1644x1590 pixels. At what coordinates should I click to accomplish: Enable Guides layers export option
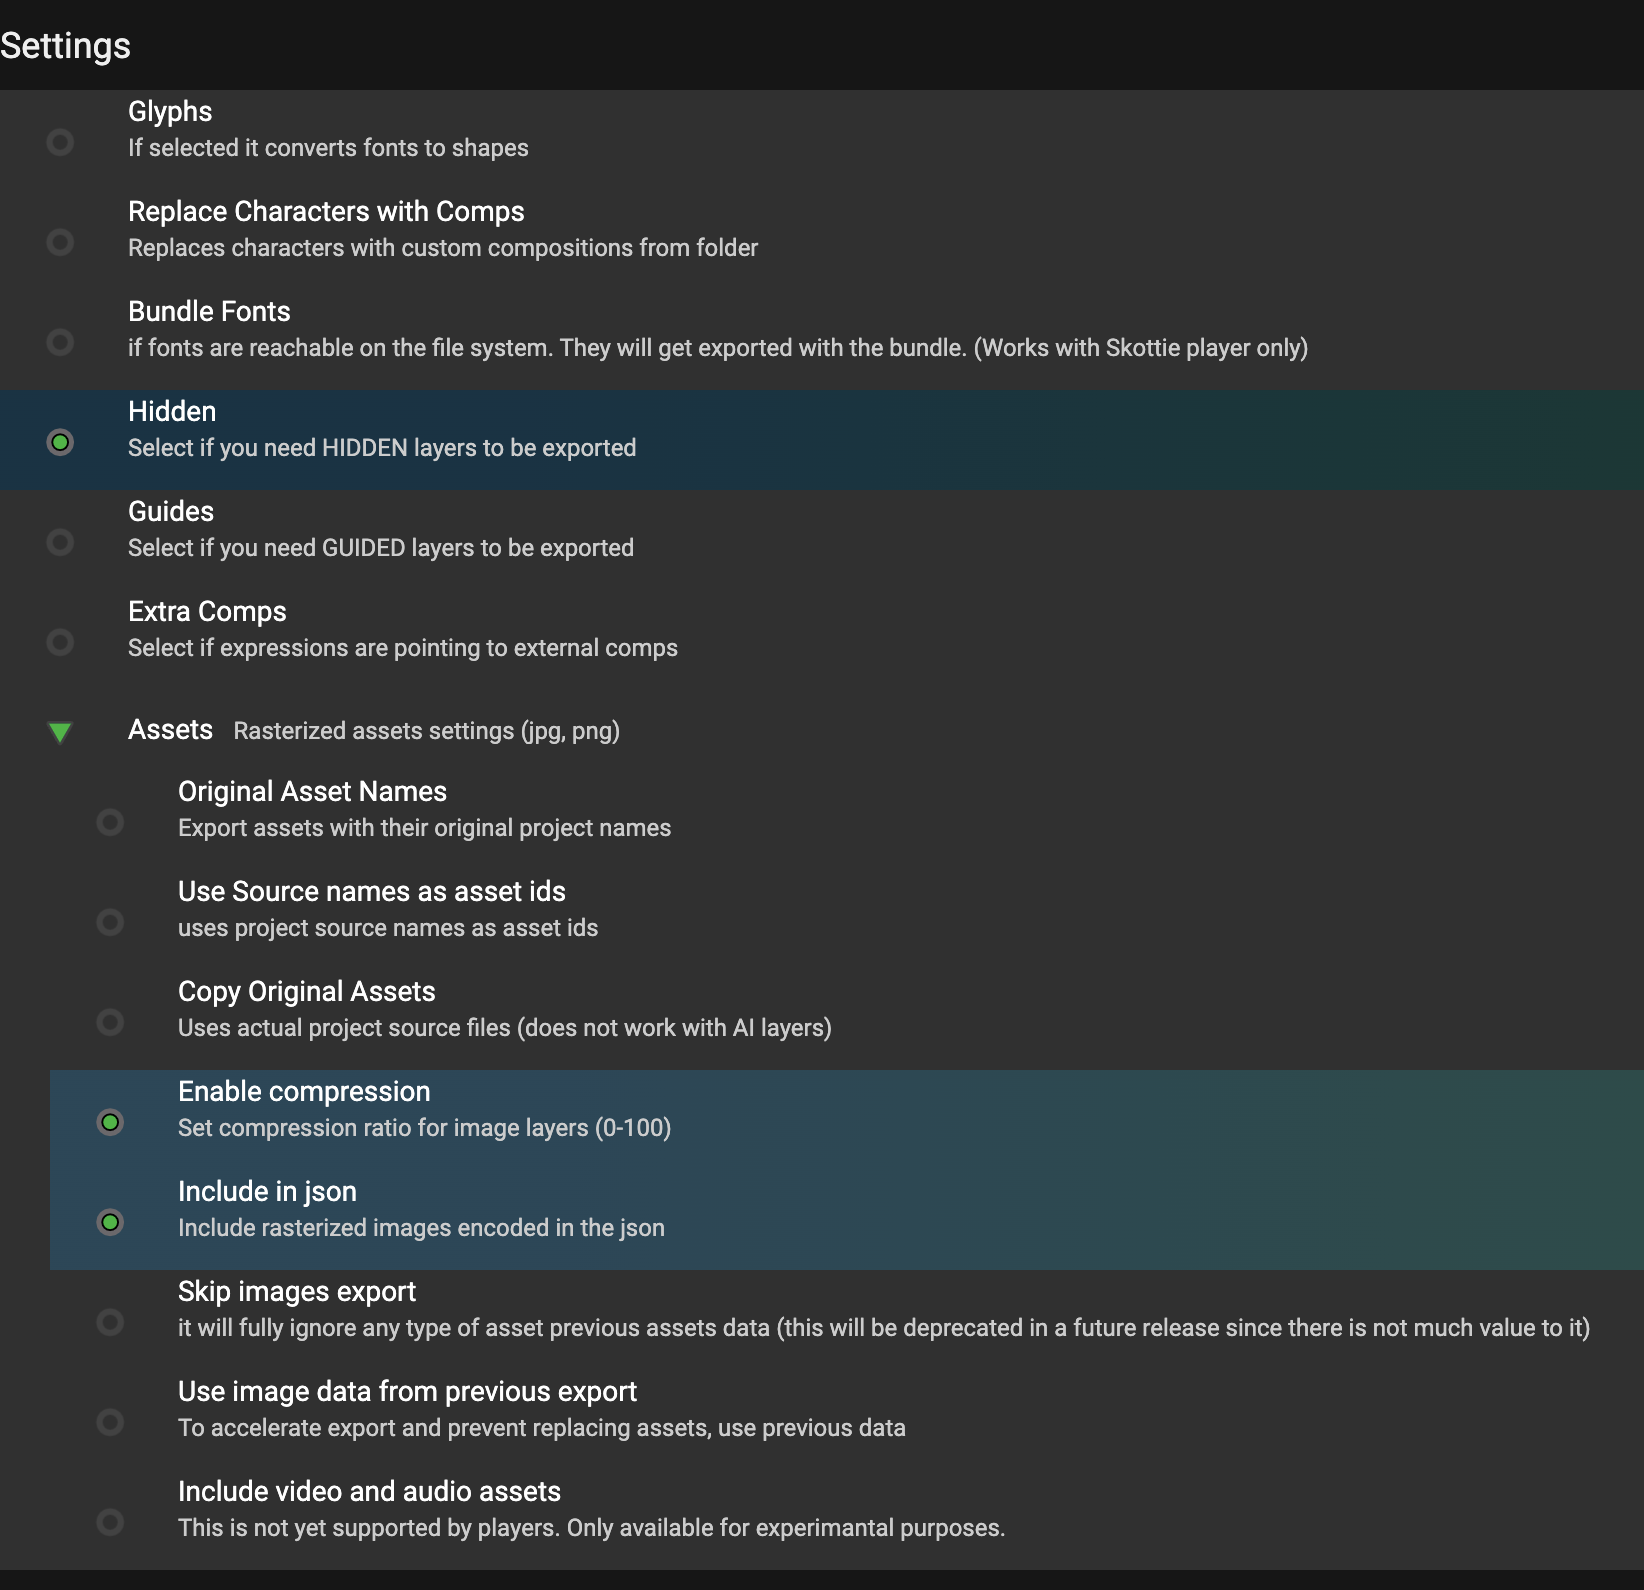60,542
